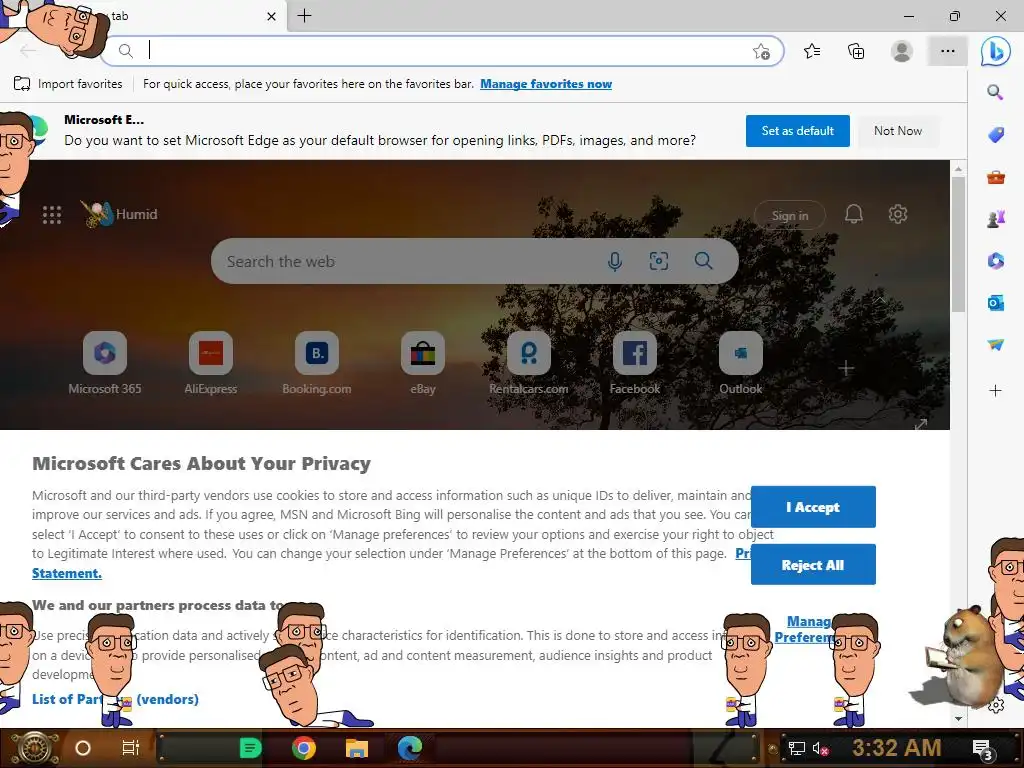Open the sidebar Outlook icon
The width and height of the screenshot is (1024, 768).
pos(995,303)
